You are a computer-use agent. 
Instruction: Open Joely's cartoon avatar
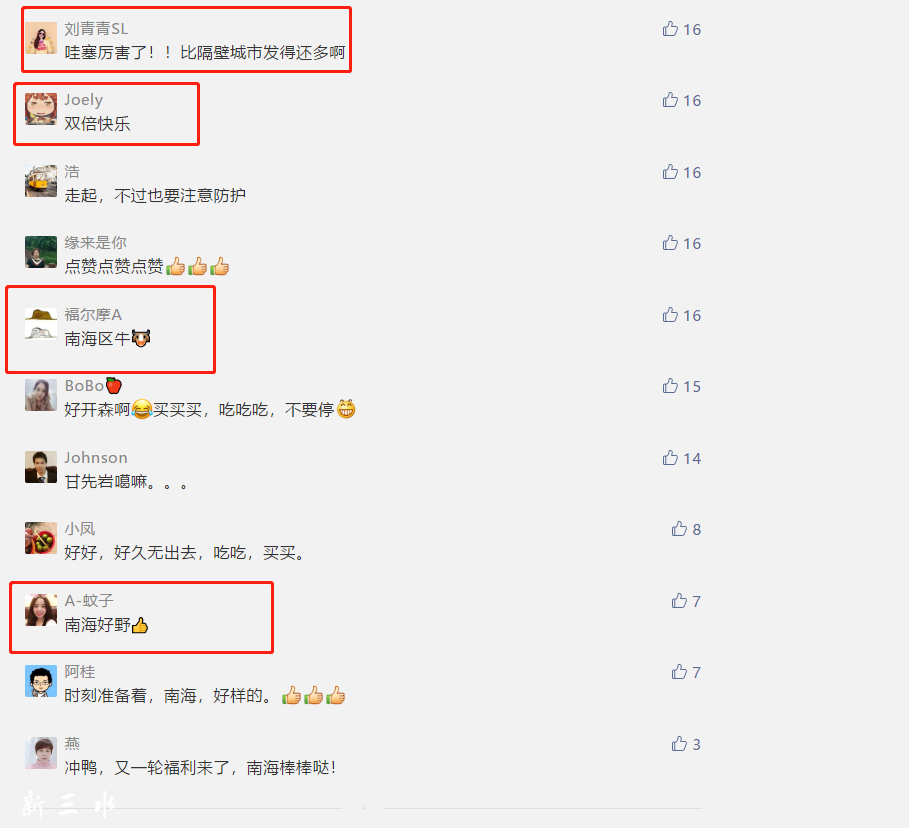click(41, 109)
